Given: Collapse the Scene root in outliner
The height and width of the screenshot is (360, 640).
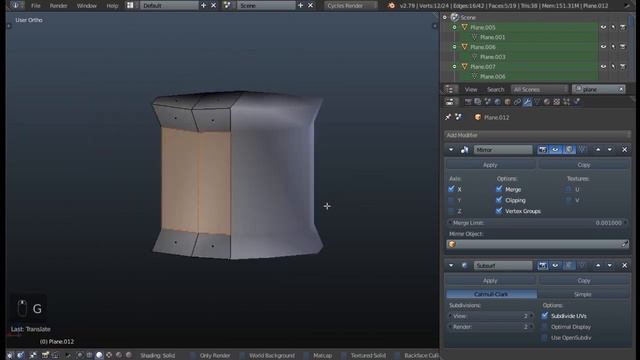Looking at the screenshot, I should pyautogui.click(x=445, y=18).
